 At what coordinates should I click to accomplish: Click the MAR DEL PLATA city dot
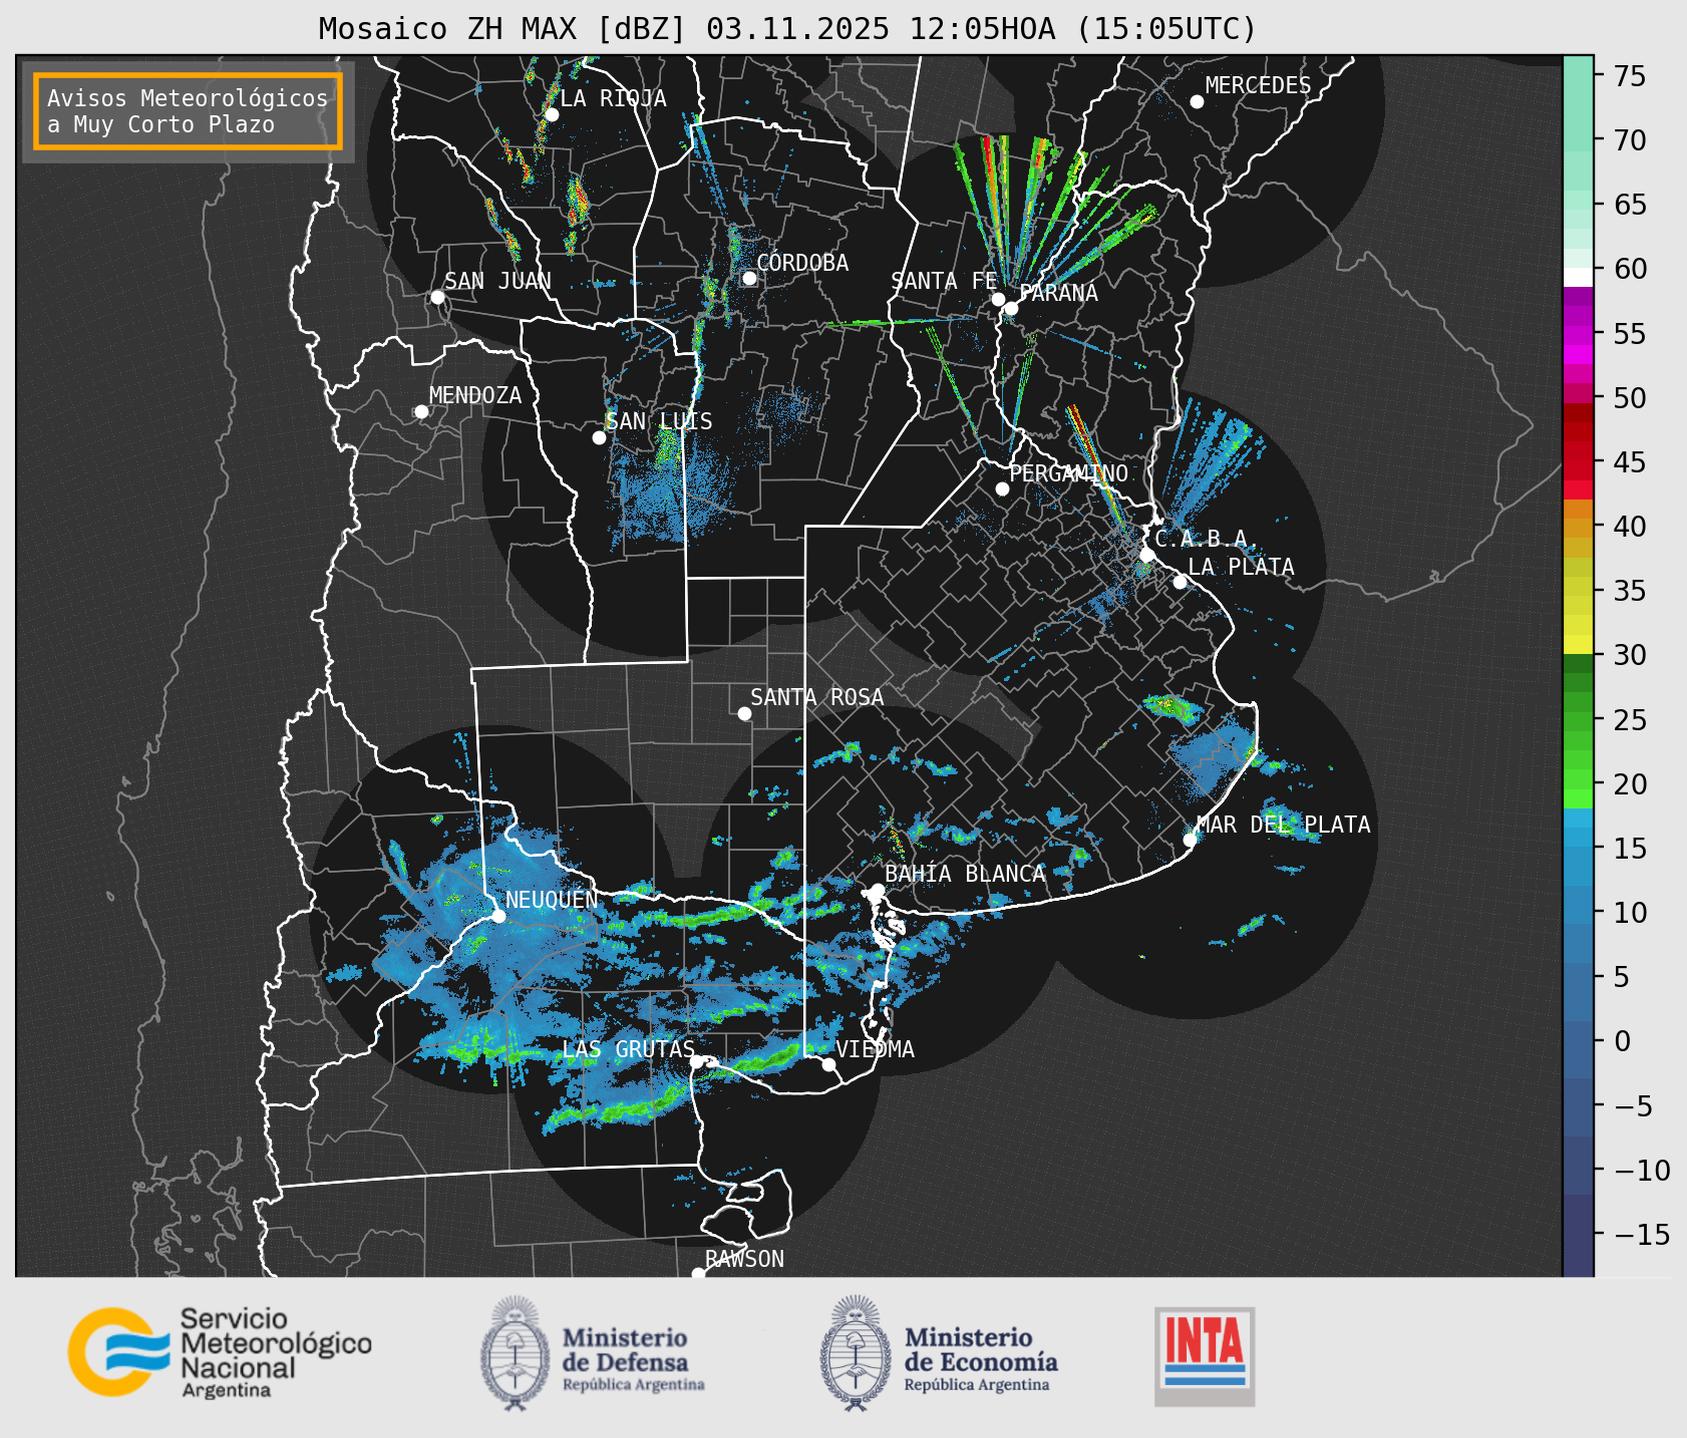pyautogui.click(x=1190, y=840)
